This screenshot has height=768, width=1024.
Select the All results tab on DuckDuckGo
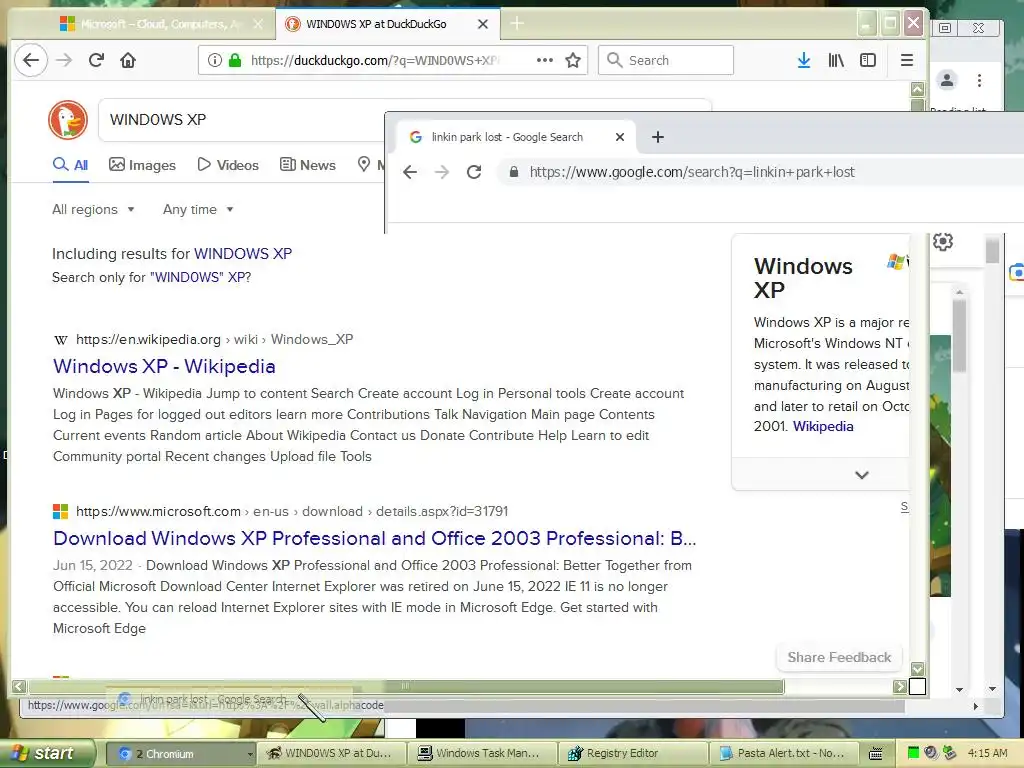[71, 165]
